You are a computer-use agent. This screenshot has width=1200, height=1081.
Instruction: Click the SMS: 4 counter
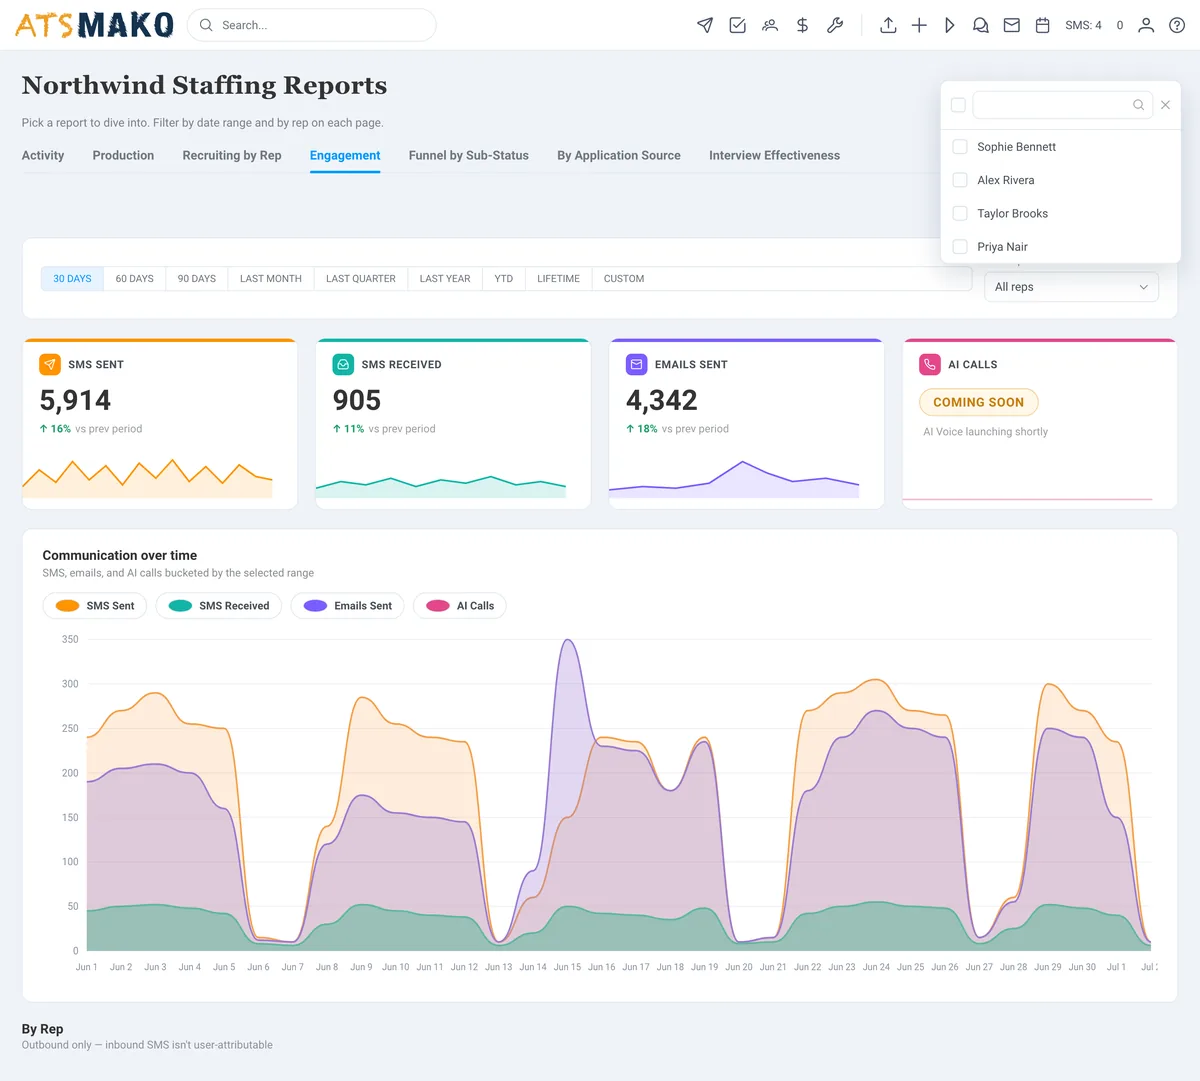click(1083, 25)
